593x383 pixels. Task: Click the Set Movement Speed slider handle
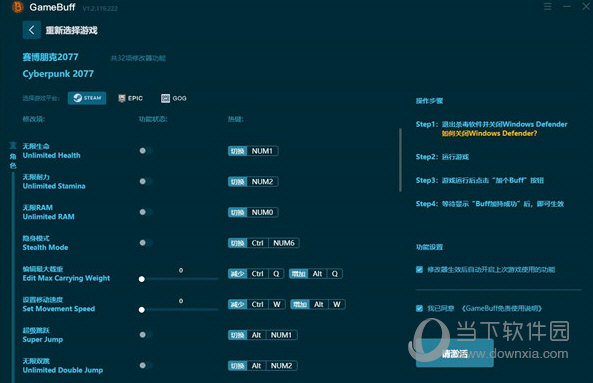(x=141, y=310)
